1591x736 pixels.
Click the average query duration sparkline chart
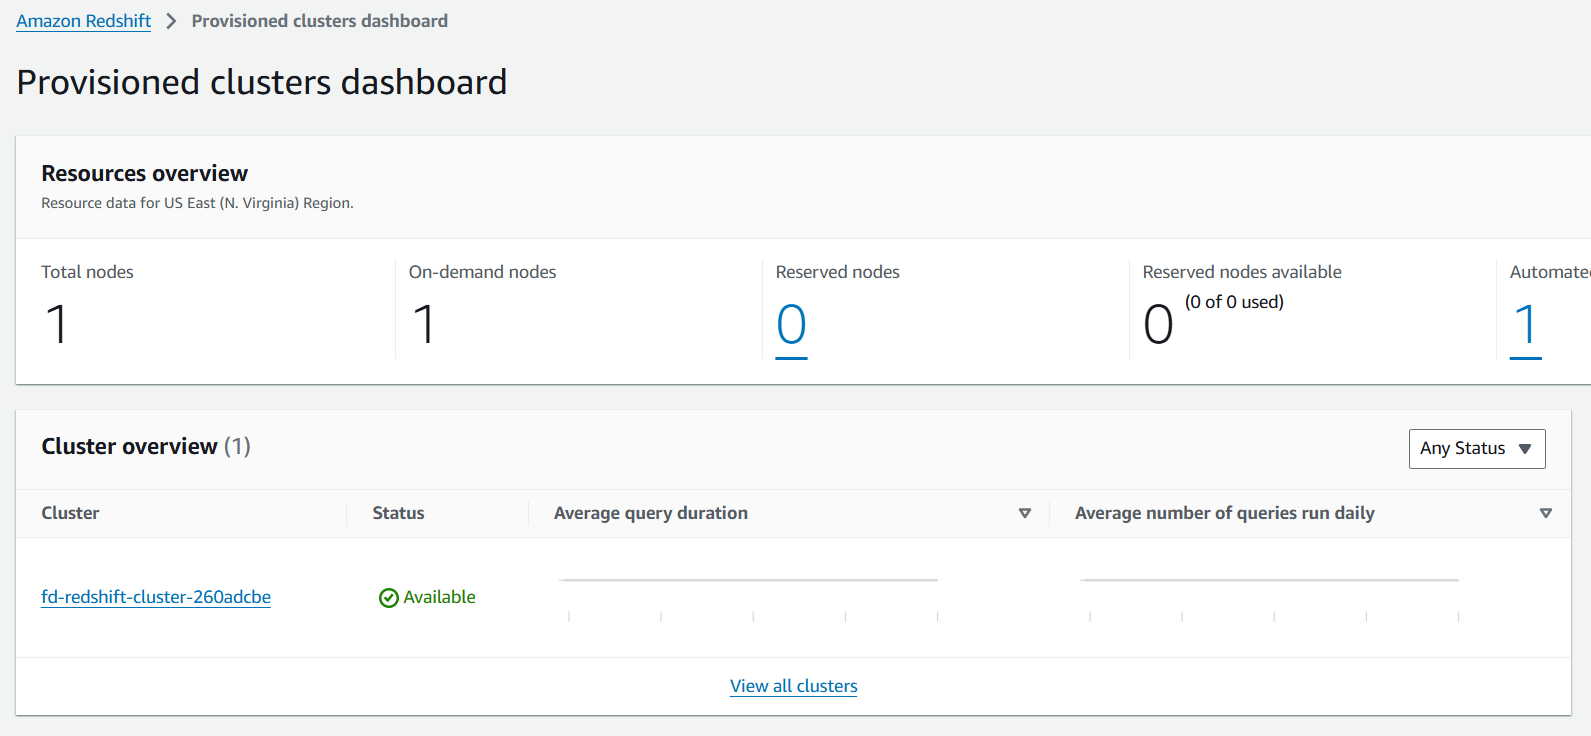tap(749, 596)
